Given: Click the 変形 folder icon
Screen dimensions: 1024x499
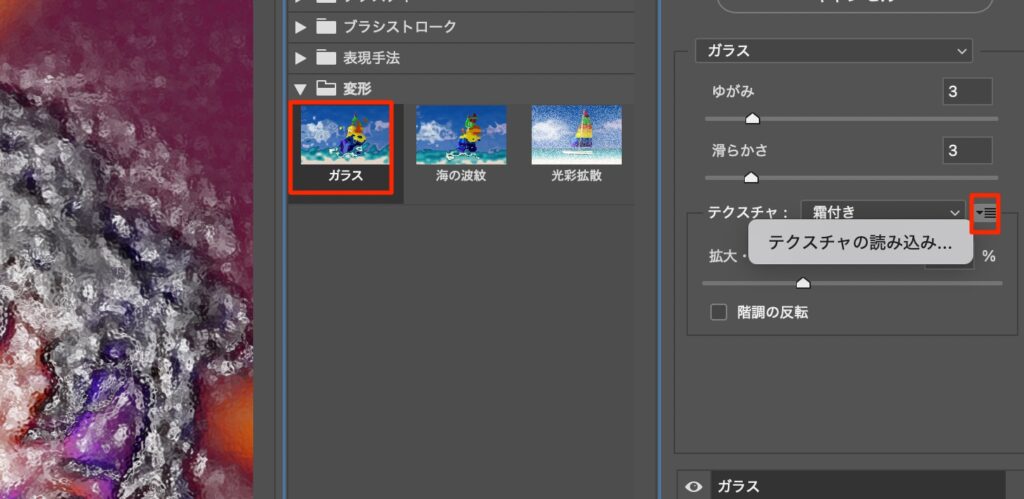Looking at the screenshot, I should (x=326, y=88).
